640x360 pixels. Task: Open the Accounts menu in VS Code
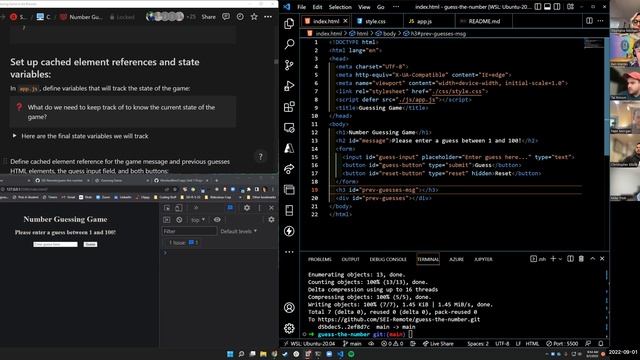click(289, 307)
